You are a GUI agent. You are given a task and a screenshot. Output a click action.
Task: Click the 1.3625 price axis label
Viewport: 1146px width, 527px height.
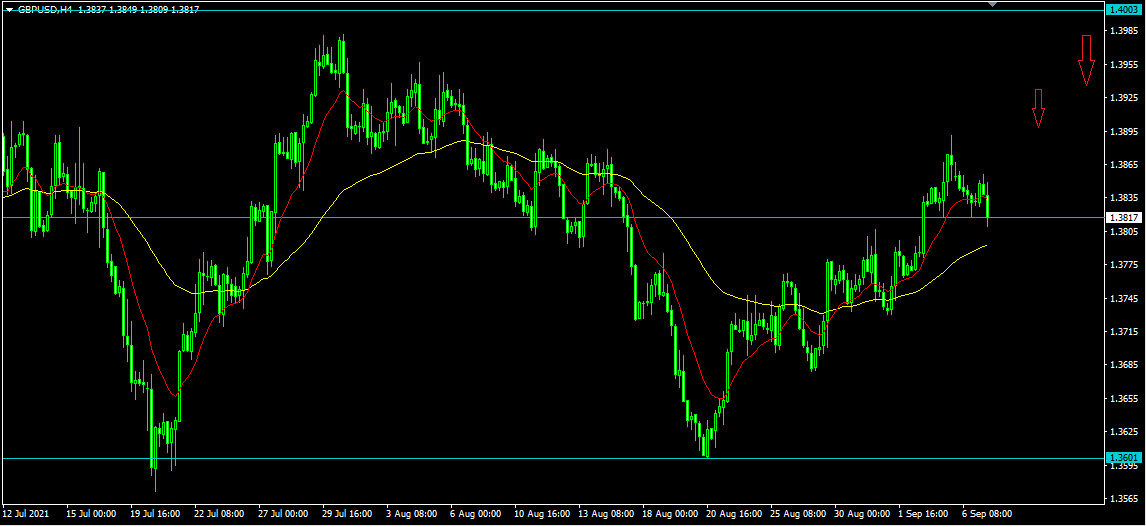pos(1124,432)
